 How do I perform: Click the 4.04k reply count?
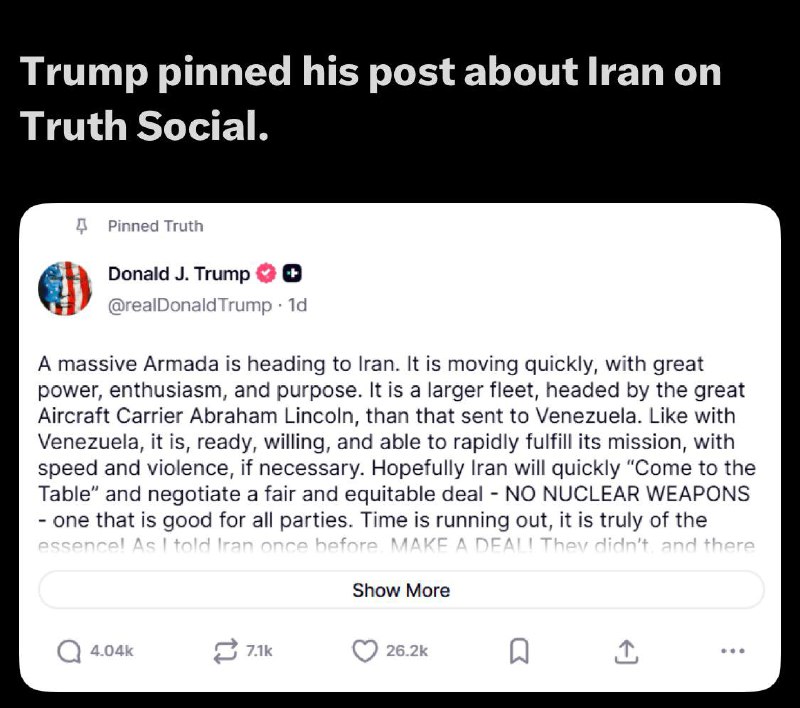[x=111, y=651]
